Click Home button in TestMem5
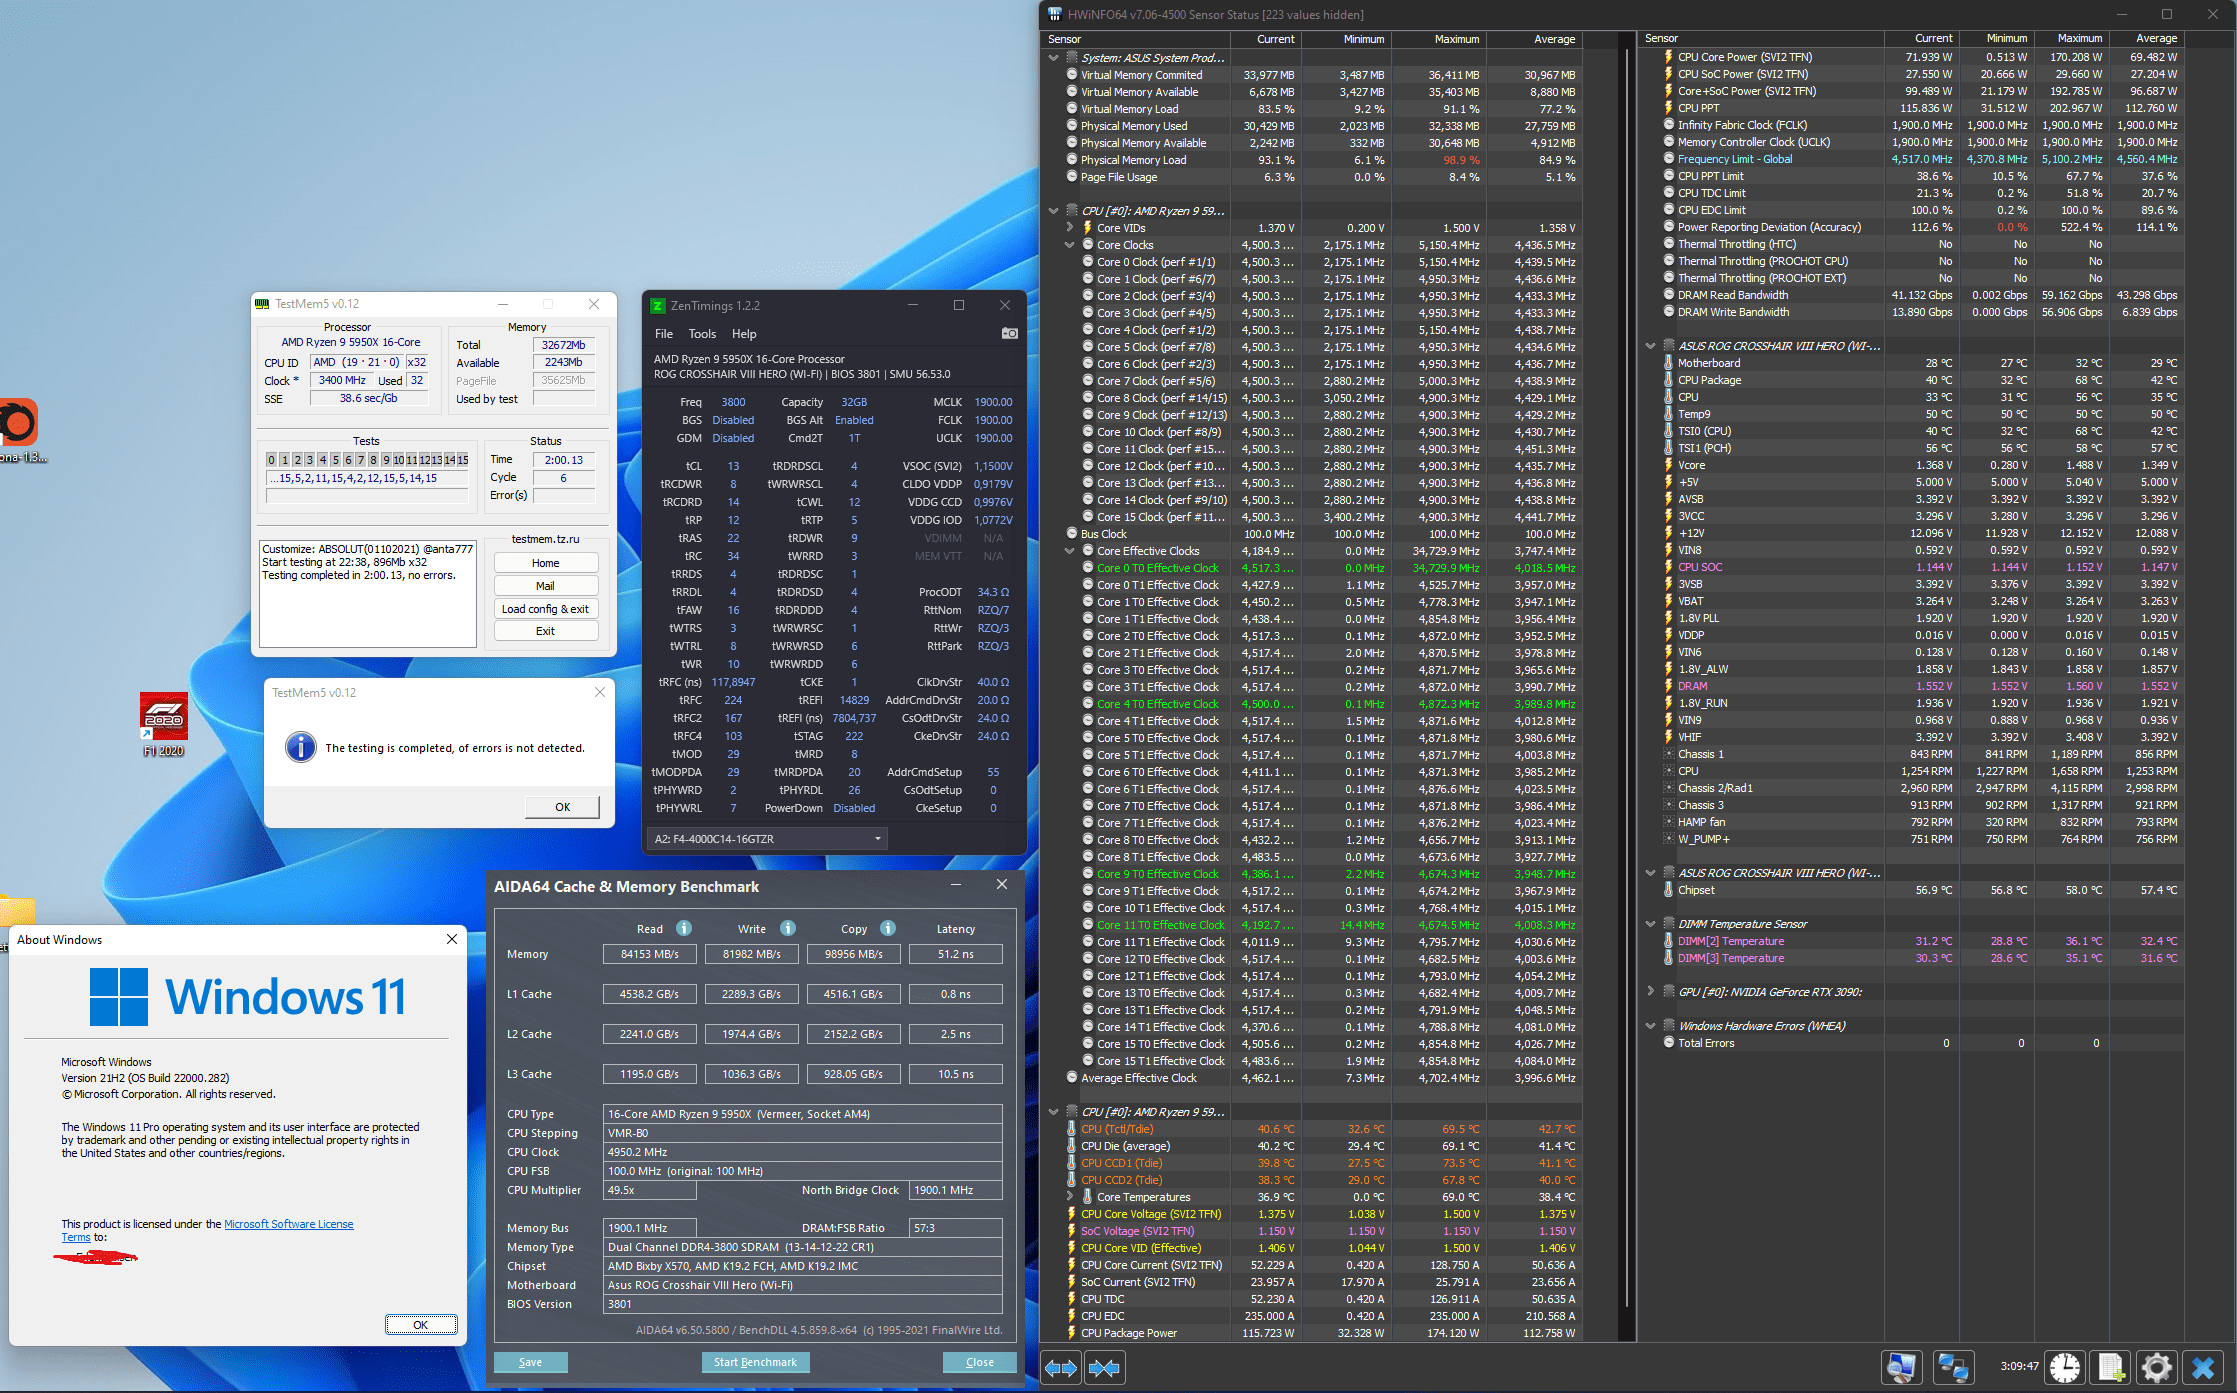The height and width of the screenshot is (1393, 2237). point(545,563)
